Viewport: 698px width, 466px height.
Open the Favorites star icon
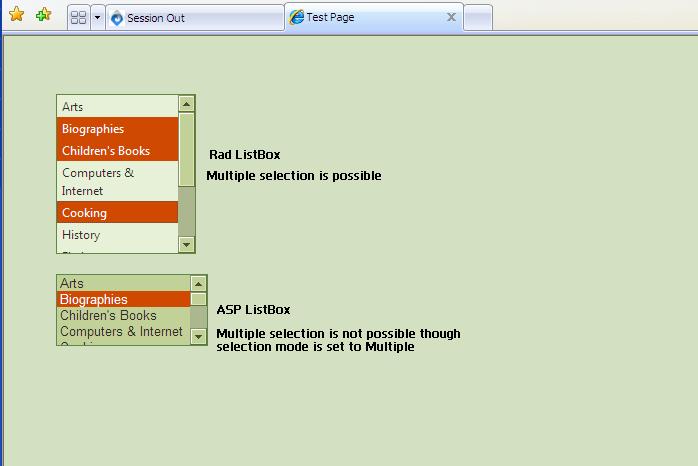click(x=16, y=14)
